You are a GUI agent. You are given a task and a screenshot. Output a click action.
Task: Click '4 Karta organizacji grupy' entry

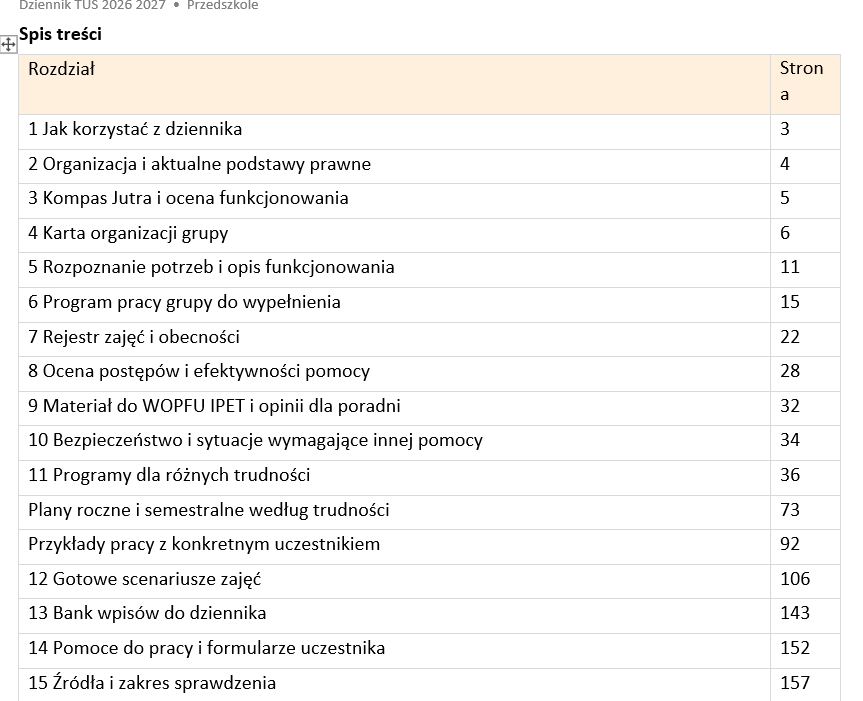tap(128, 233)
